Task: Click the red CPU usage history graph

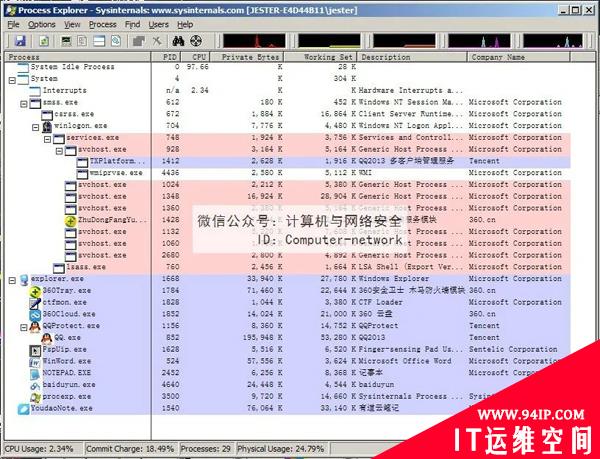Action: coord(254,41)
